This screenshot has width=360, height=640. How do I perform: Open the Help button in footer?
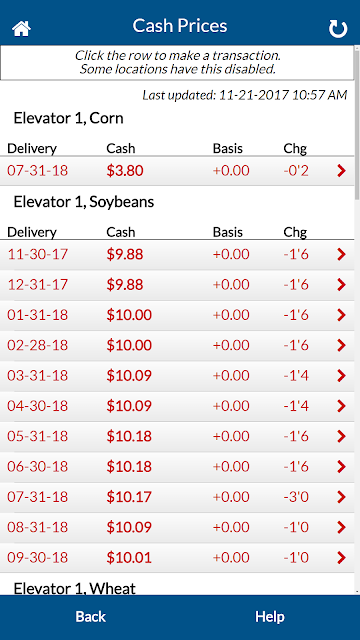coord(270,616)
